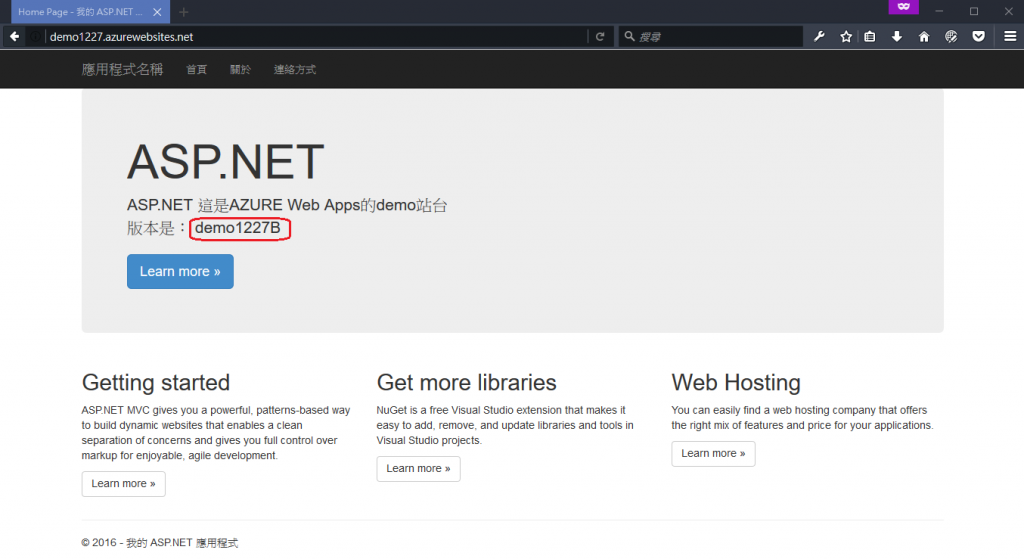Image resolution: width=1024 pixels, height=559 pixels.
Task: Click the blue Learn more button
Action: coord(180,271)
